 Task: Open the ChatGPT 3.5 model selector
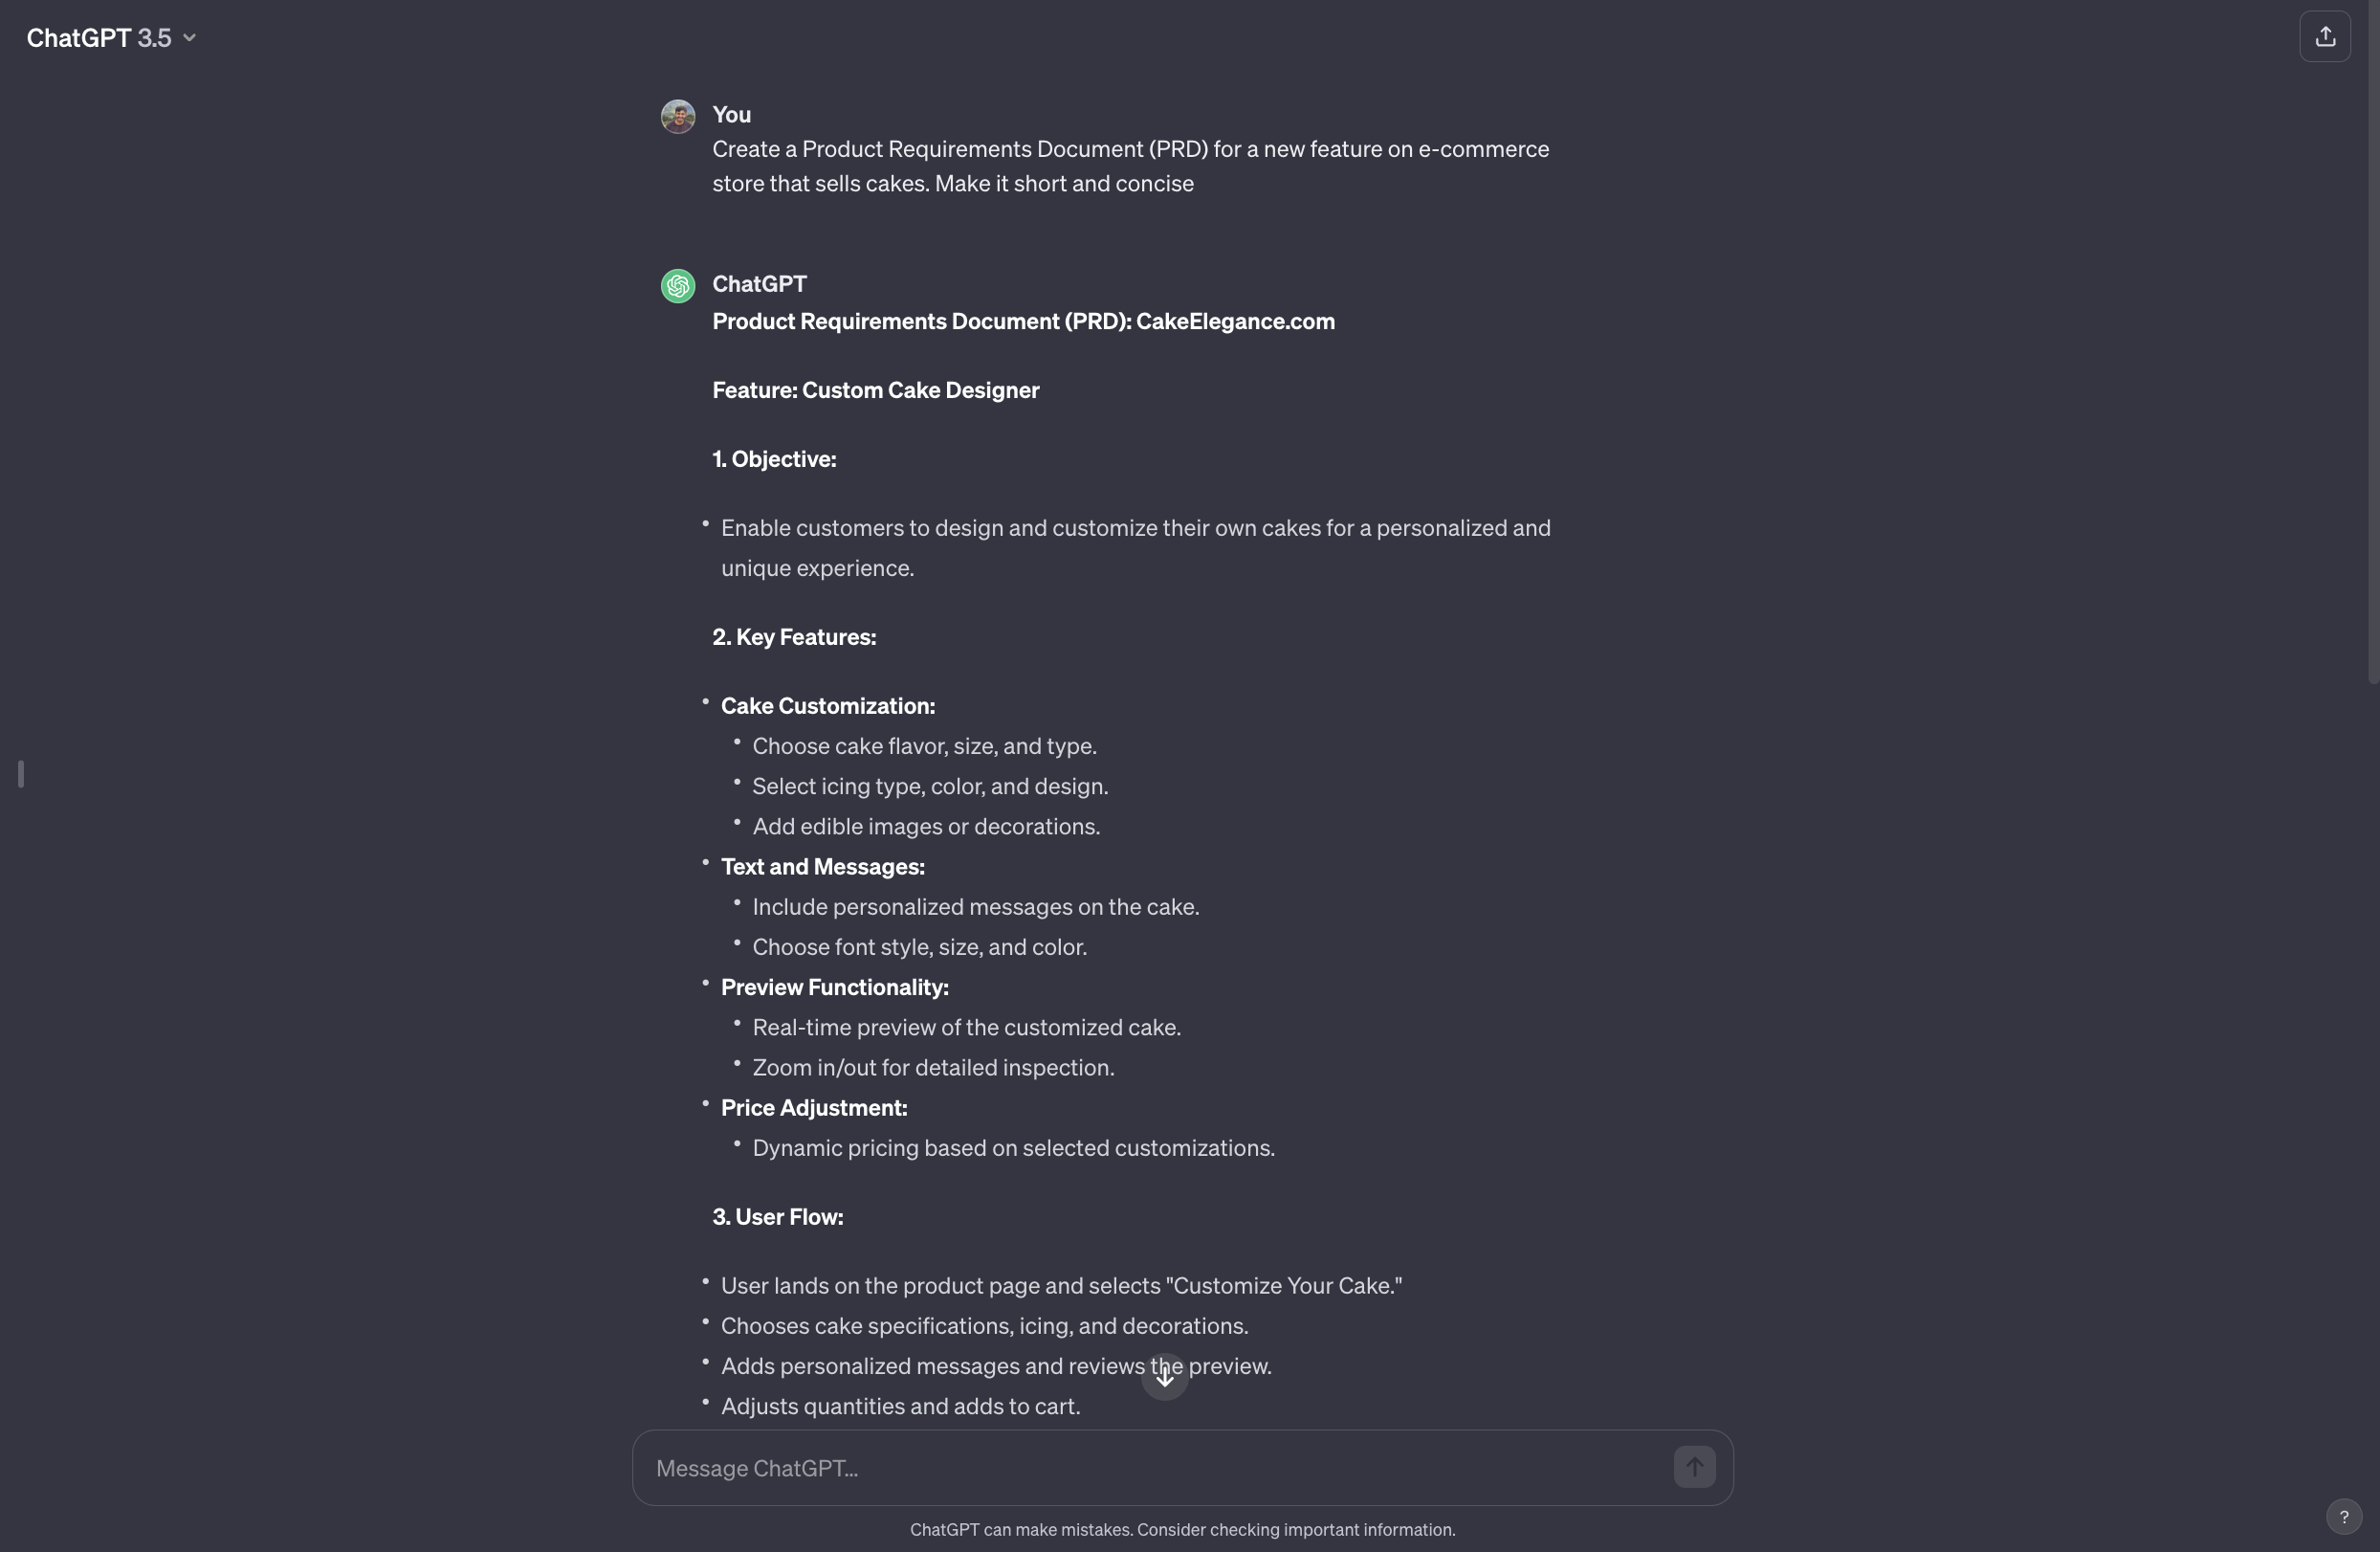point(111,38)
